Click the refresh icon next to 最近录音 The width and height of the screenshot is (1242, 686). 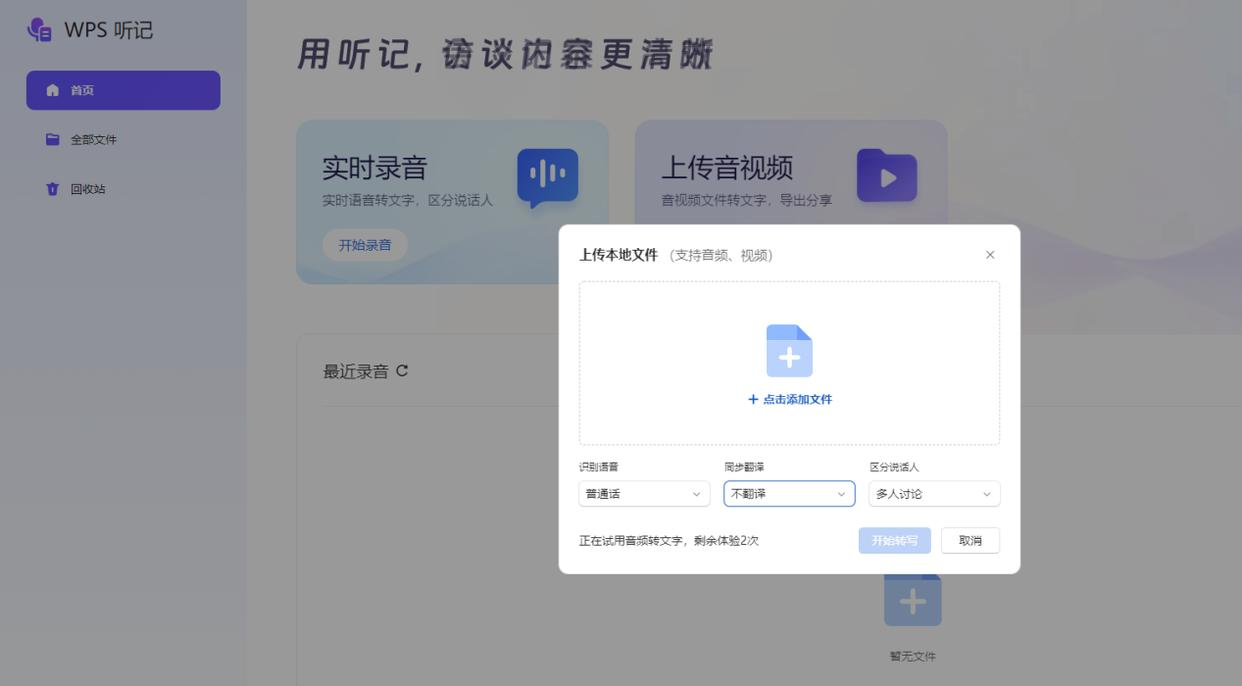[x=402, y=371]
